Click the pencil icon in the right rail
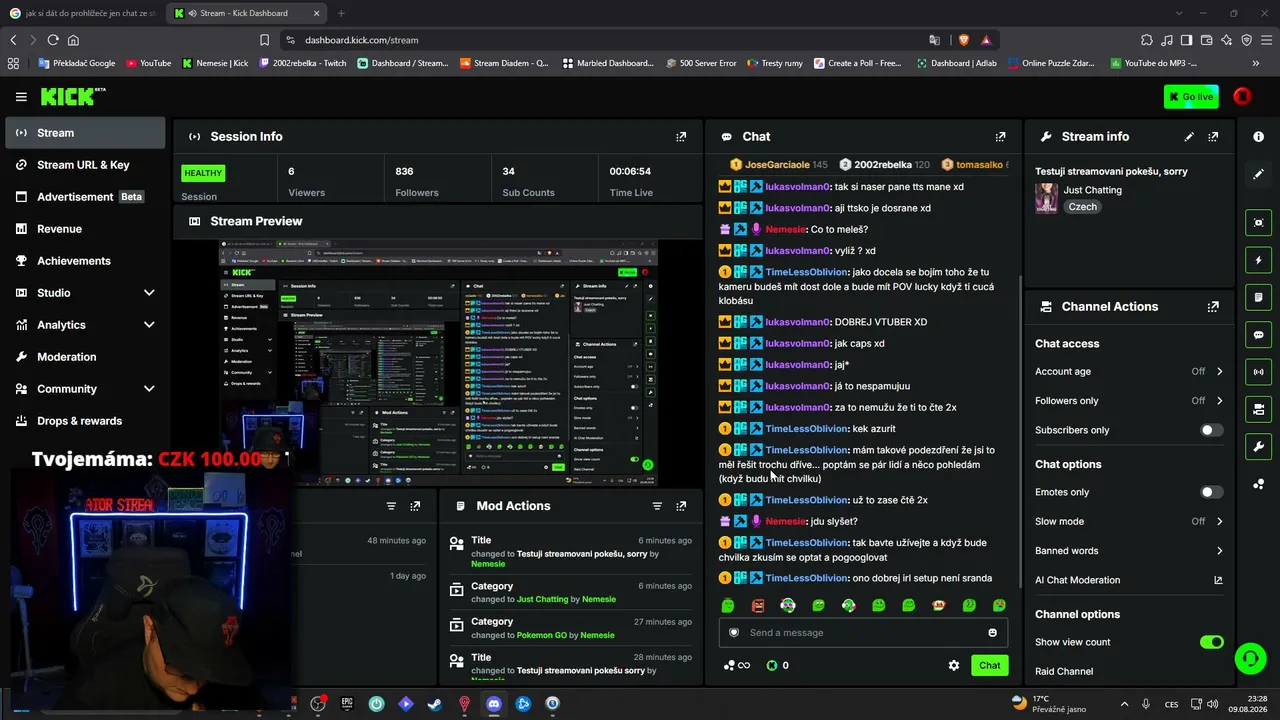The width and height of the screenshot is (1280, 720). [x=1258, y=174]
